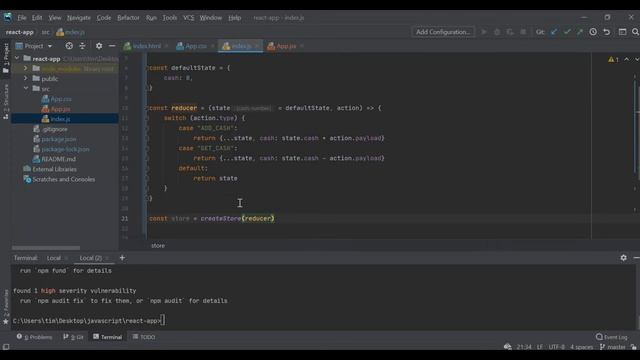The image size is (640, 360).
Task: Collapse the react-app root folder
Action: point(17,58)
